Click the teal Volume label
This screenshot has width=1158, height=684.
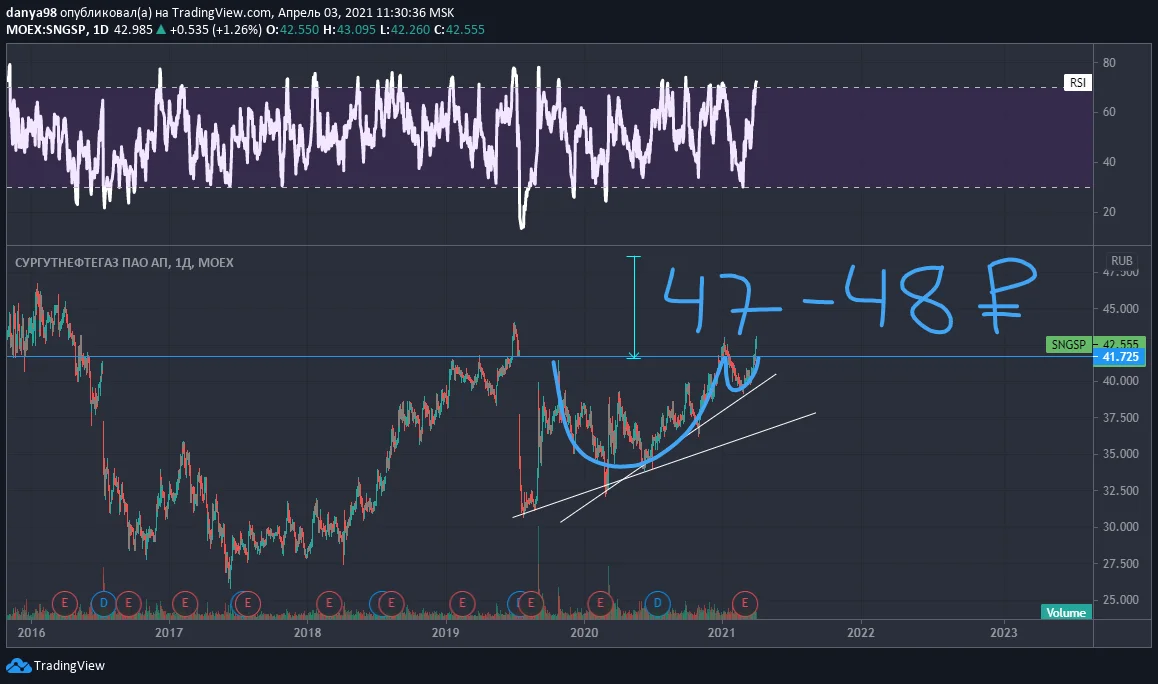[1066, 612]
